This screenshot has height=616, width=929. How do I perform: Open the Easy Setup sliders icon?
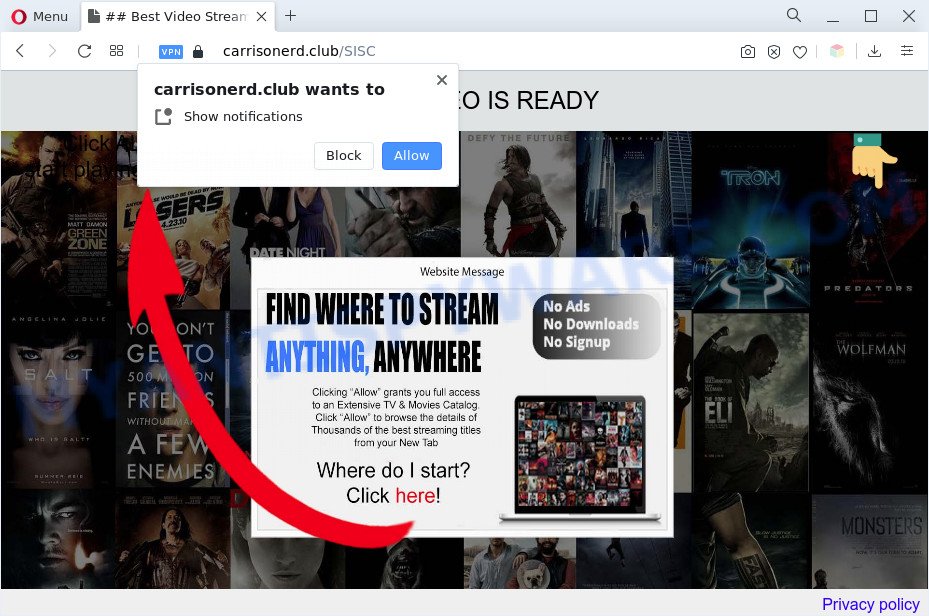pos(906,51)
